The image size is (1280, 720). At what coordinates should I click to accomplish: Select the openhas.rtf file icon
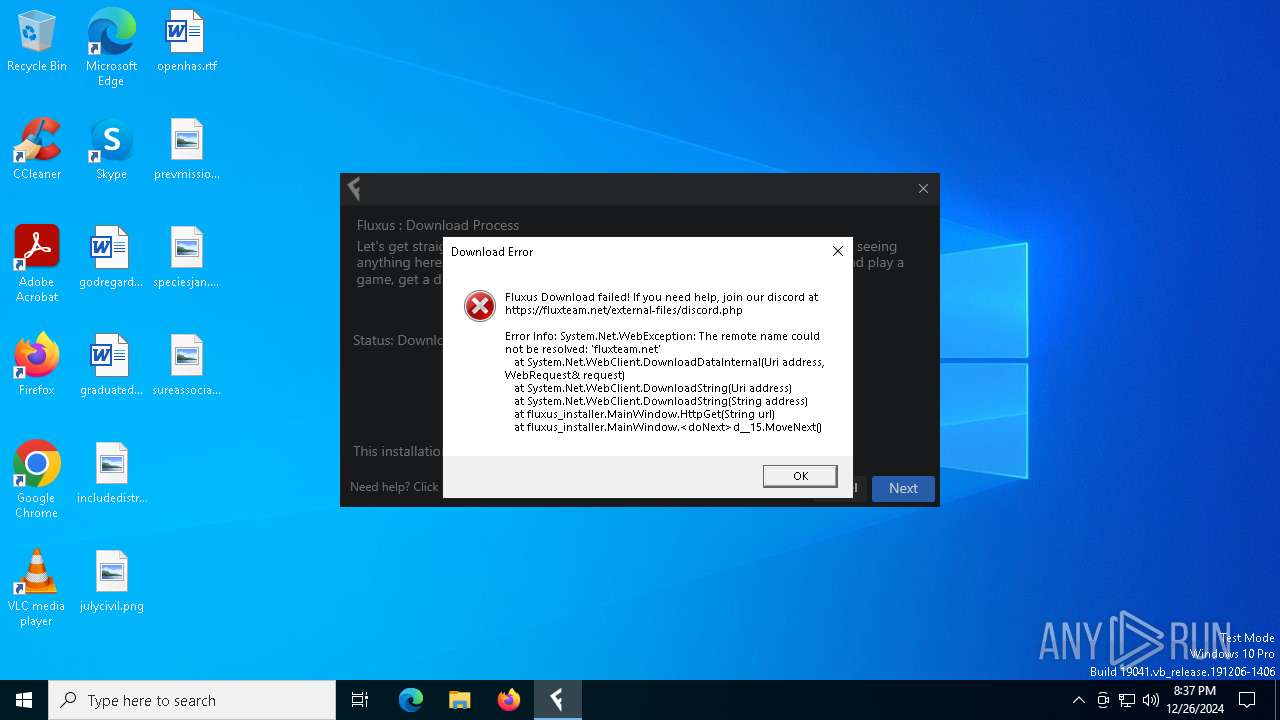point(186,42)
